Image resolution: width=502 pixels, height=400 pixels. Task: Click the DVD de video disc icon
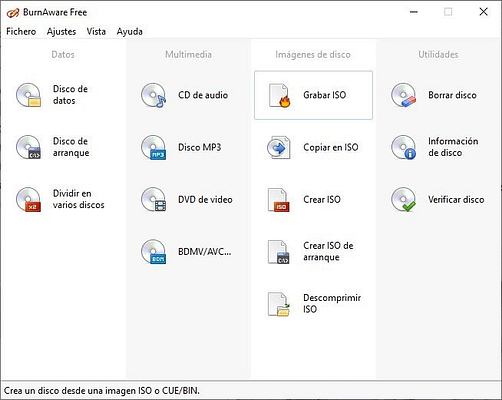pos(154,199)
